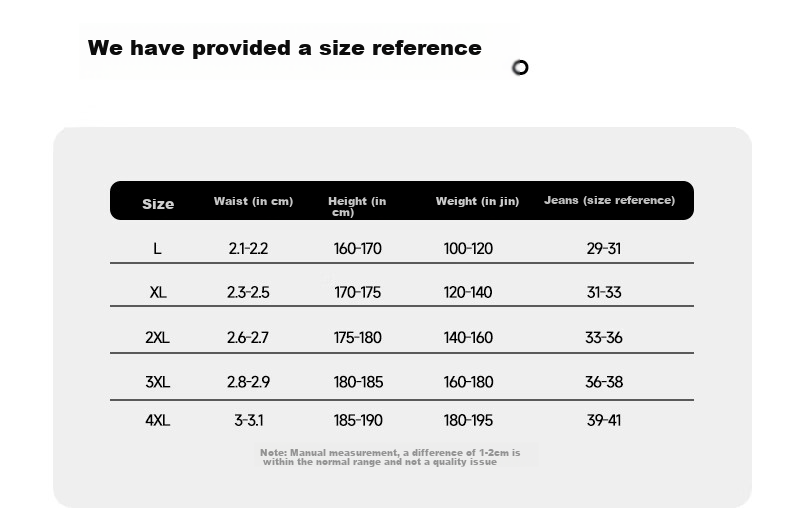Select the XL size row label
The width and height of the screenshot is (790, 508).
point(158,292)
